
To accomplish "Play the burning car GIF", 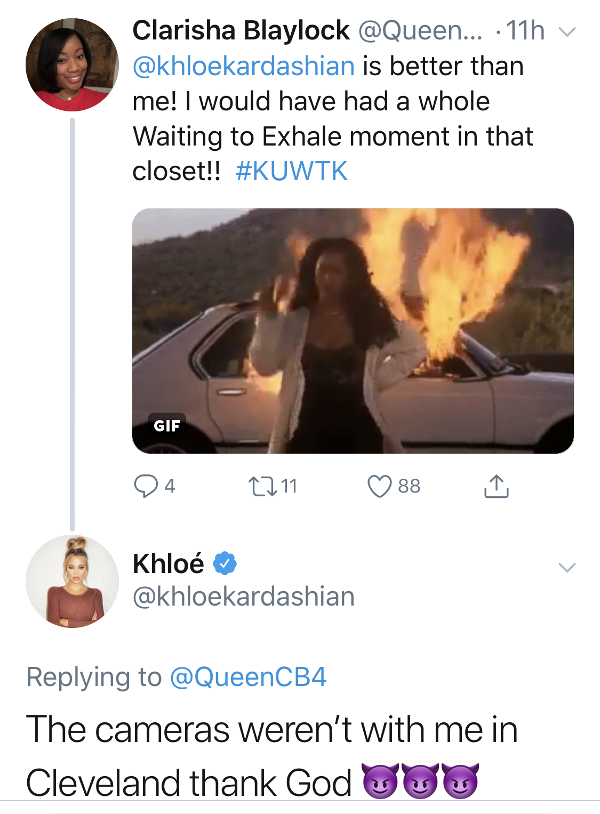I will [x=353, y=331].
